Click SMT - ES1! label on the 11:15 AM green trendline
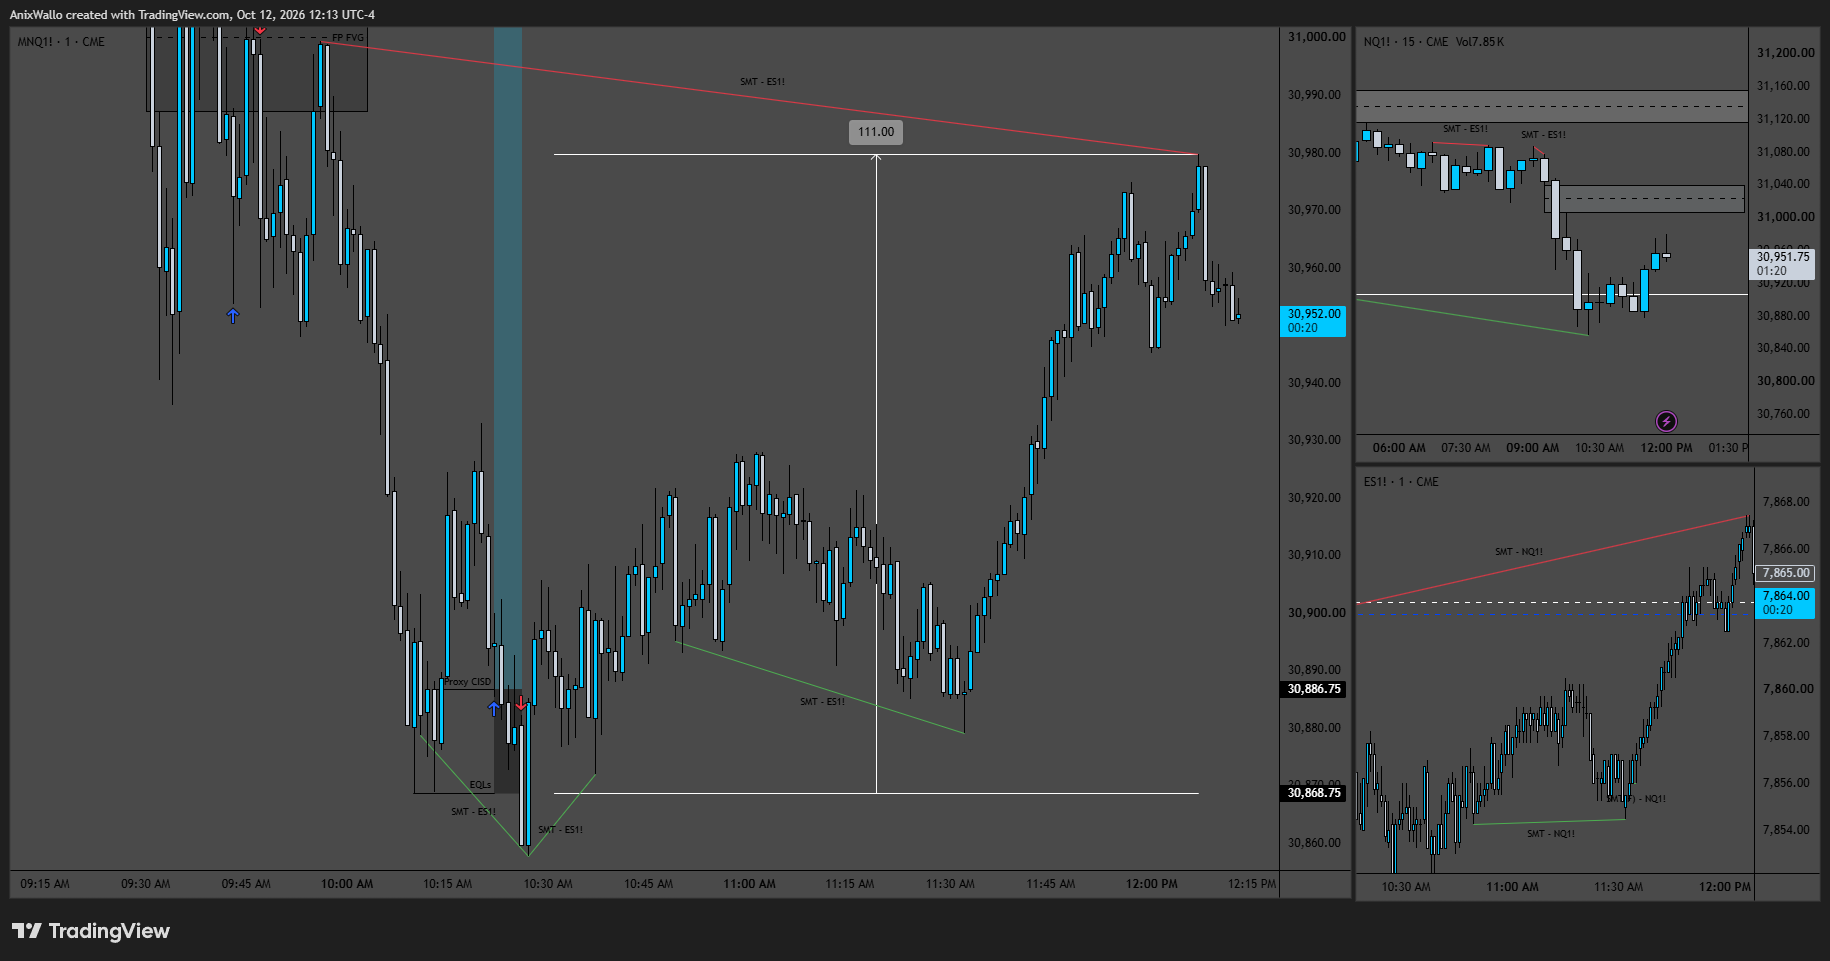The width and height of the screenshot is (1830, 961). [822, 702]
